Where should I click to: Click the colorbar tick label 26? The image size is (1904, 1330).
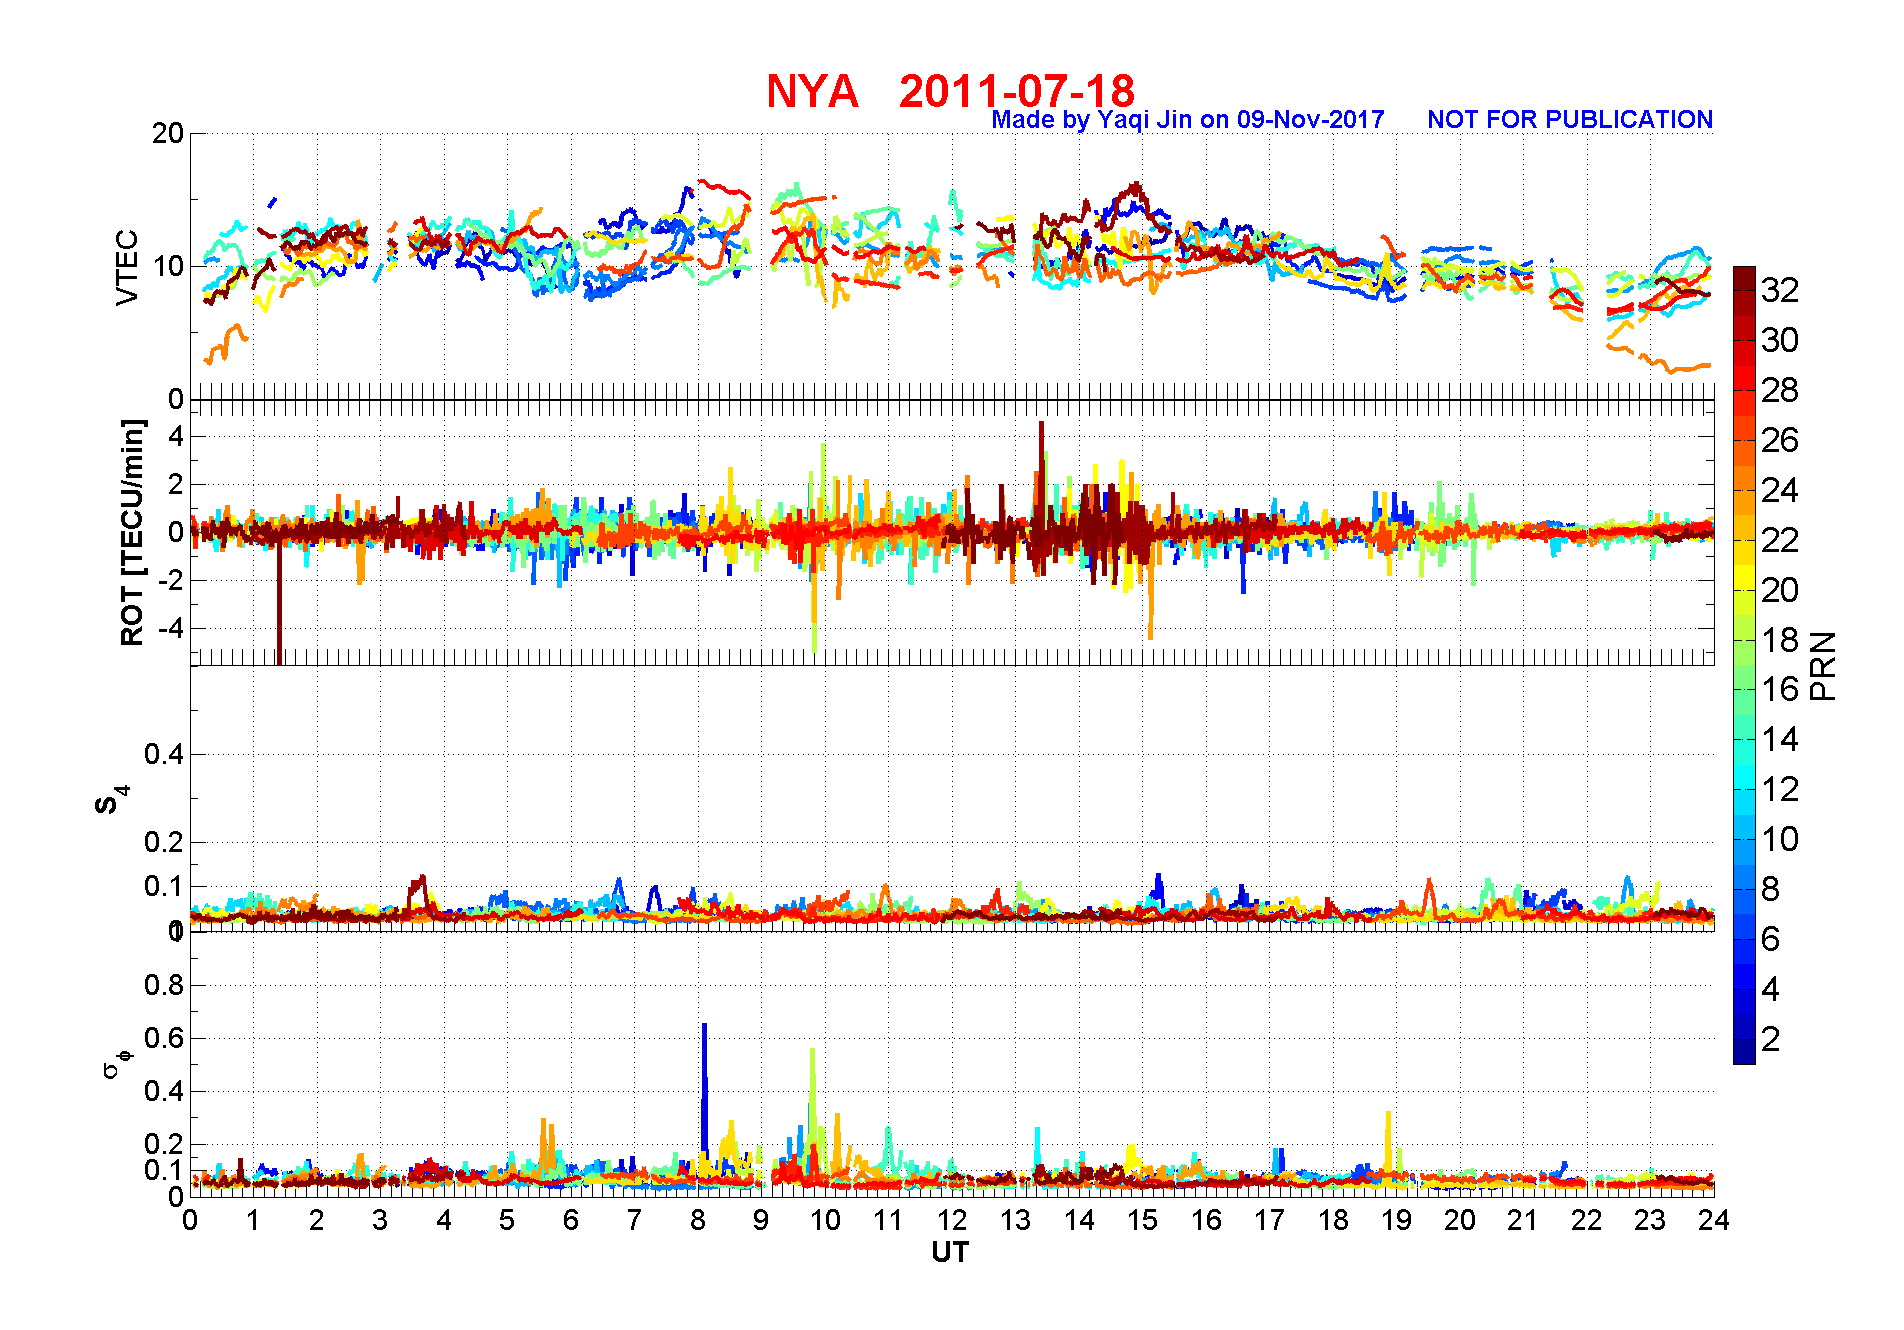1780,440
